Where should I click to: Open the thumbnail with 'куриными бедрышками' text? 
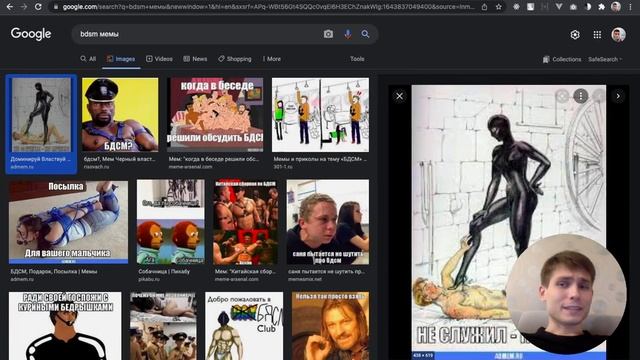[x=65, y=326]
